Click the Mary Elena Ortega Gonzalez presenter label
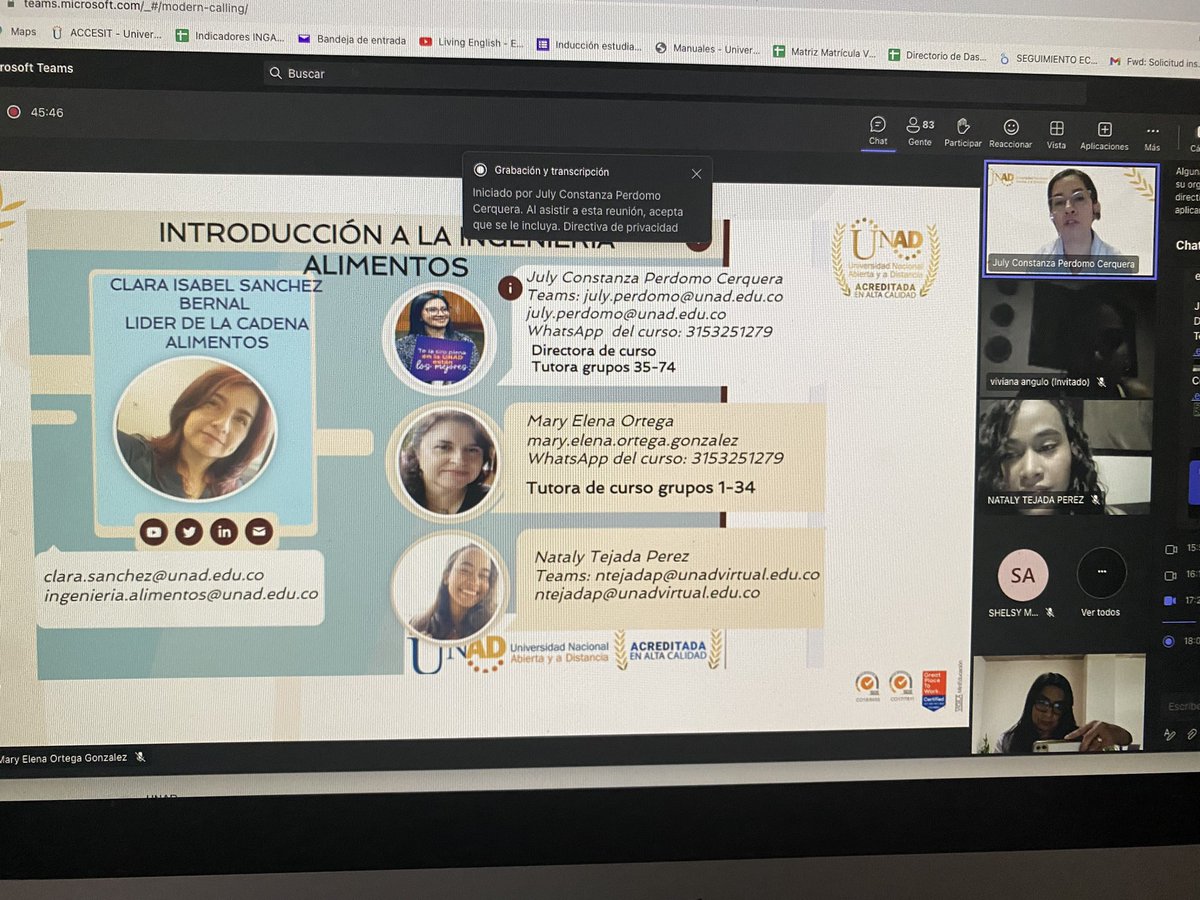The height and width of the screenshot is (900, 1200). (x=64, y=758)
